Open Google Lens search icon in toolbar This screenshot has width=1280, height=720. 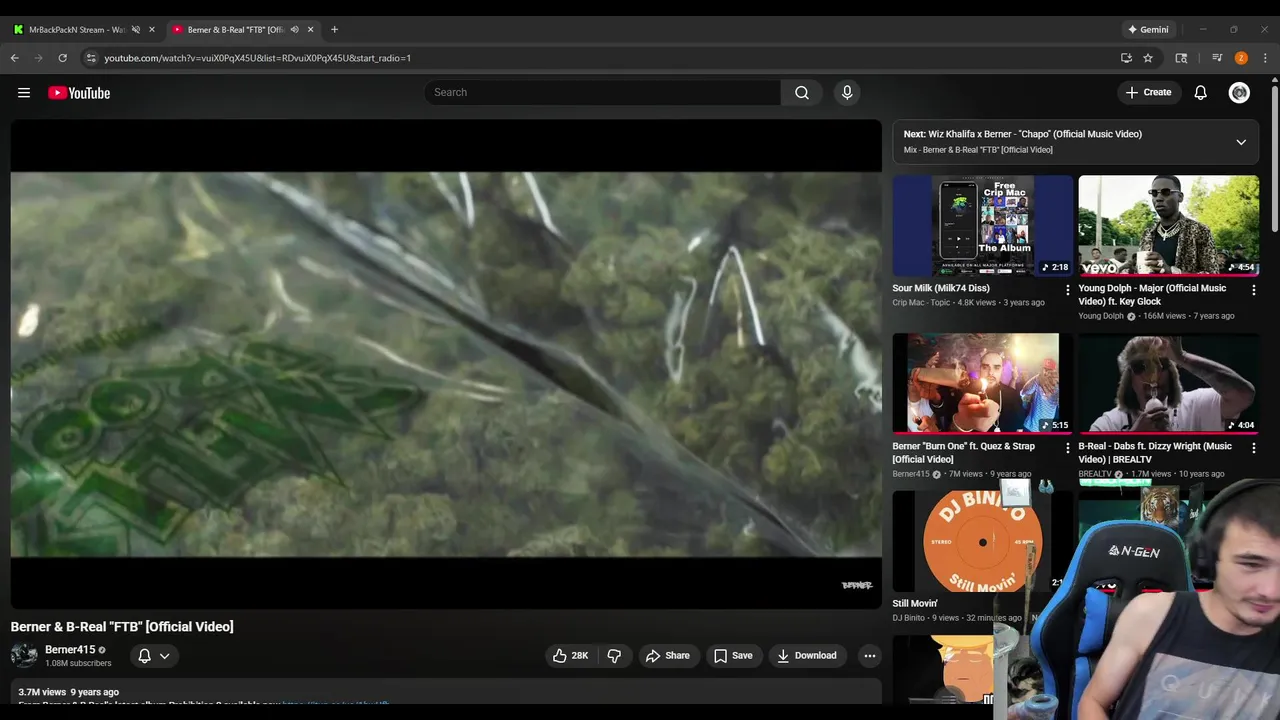(1181, 58)
